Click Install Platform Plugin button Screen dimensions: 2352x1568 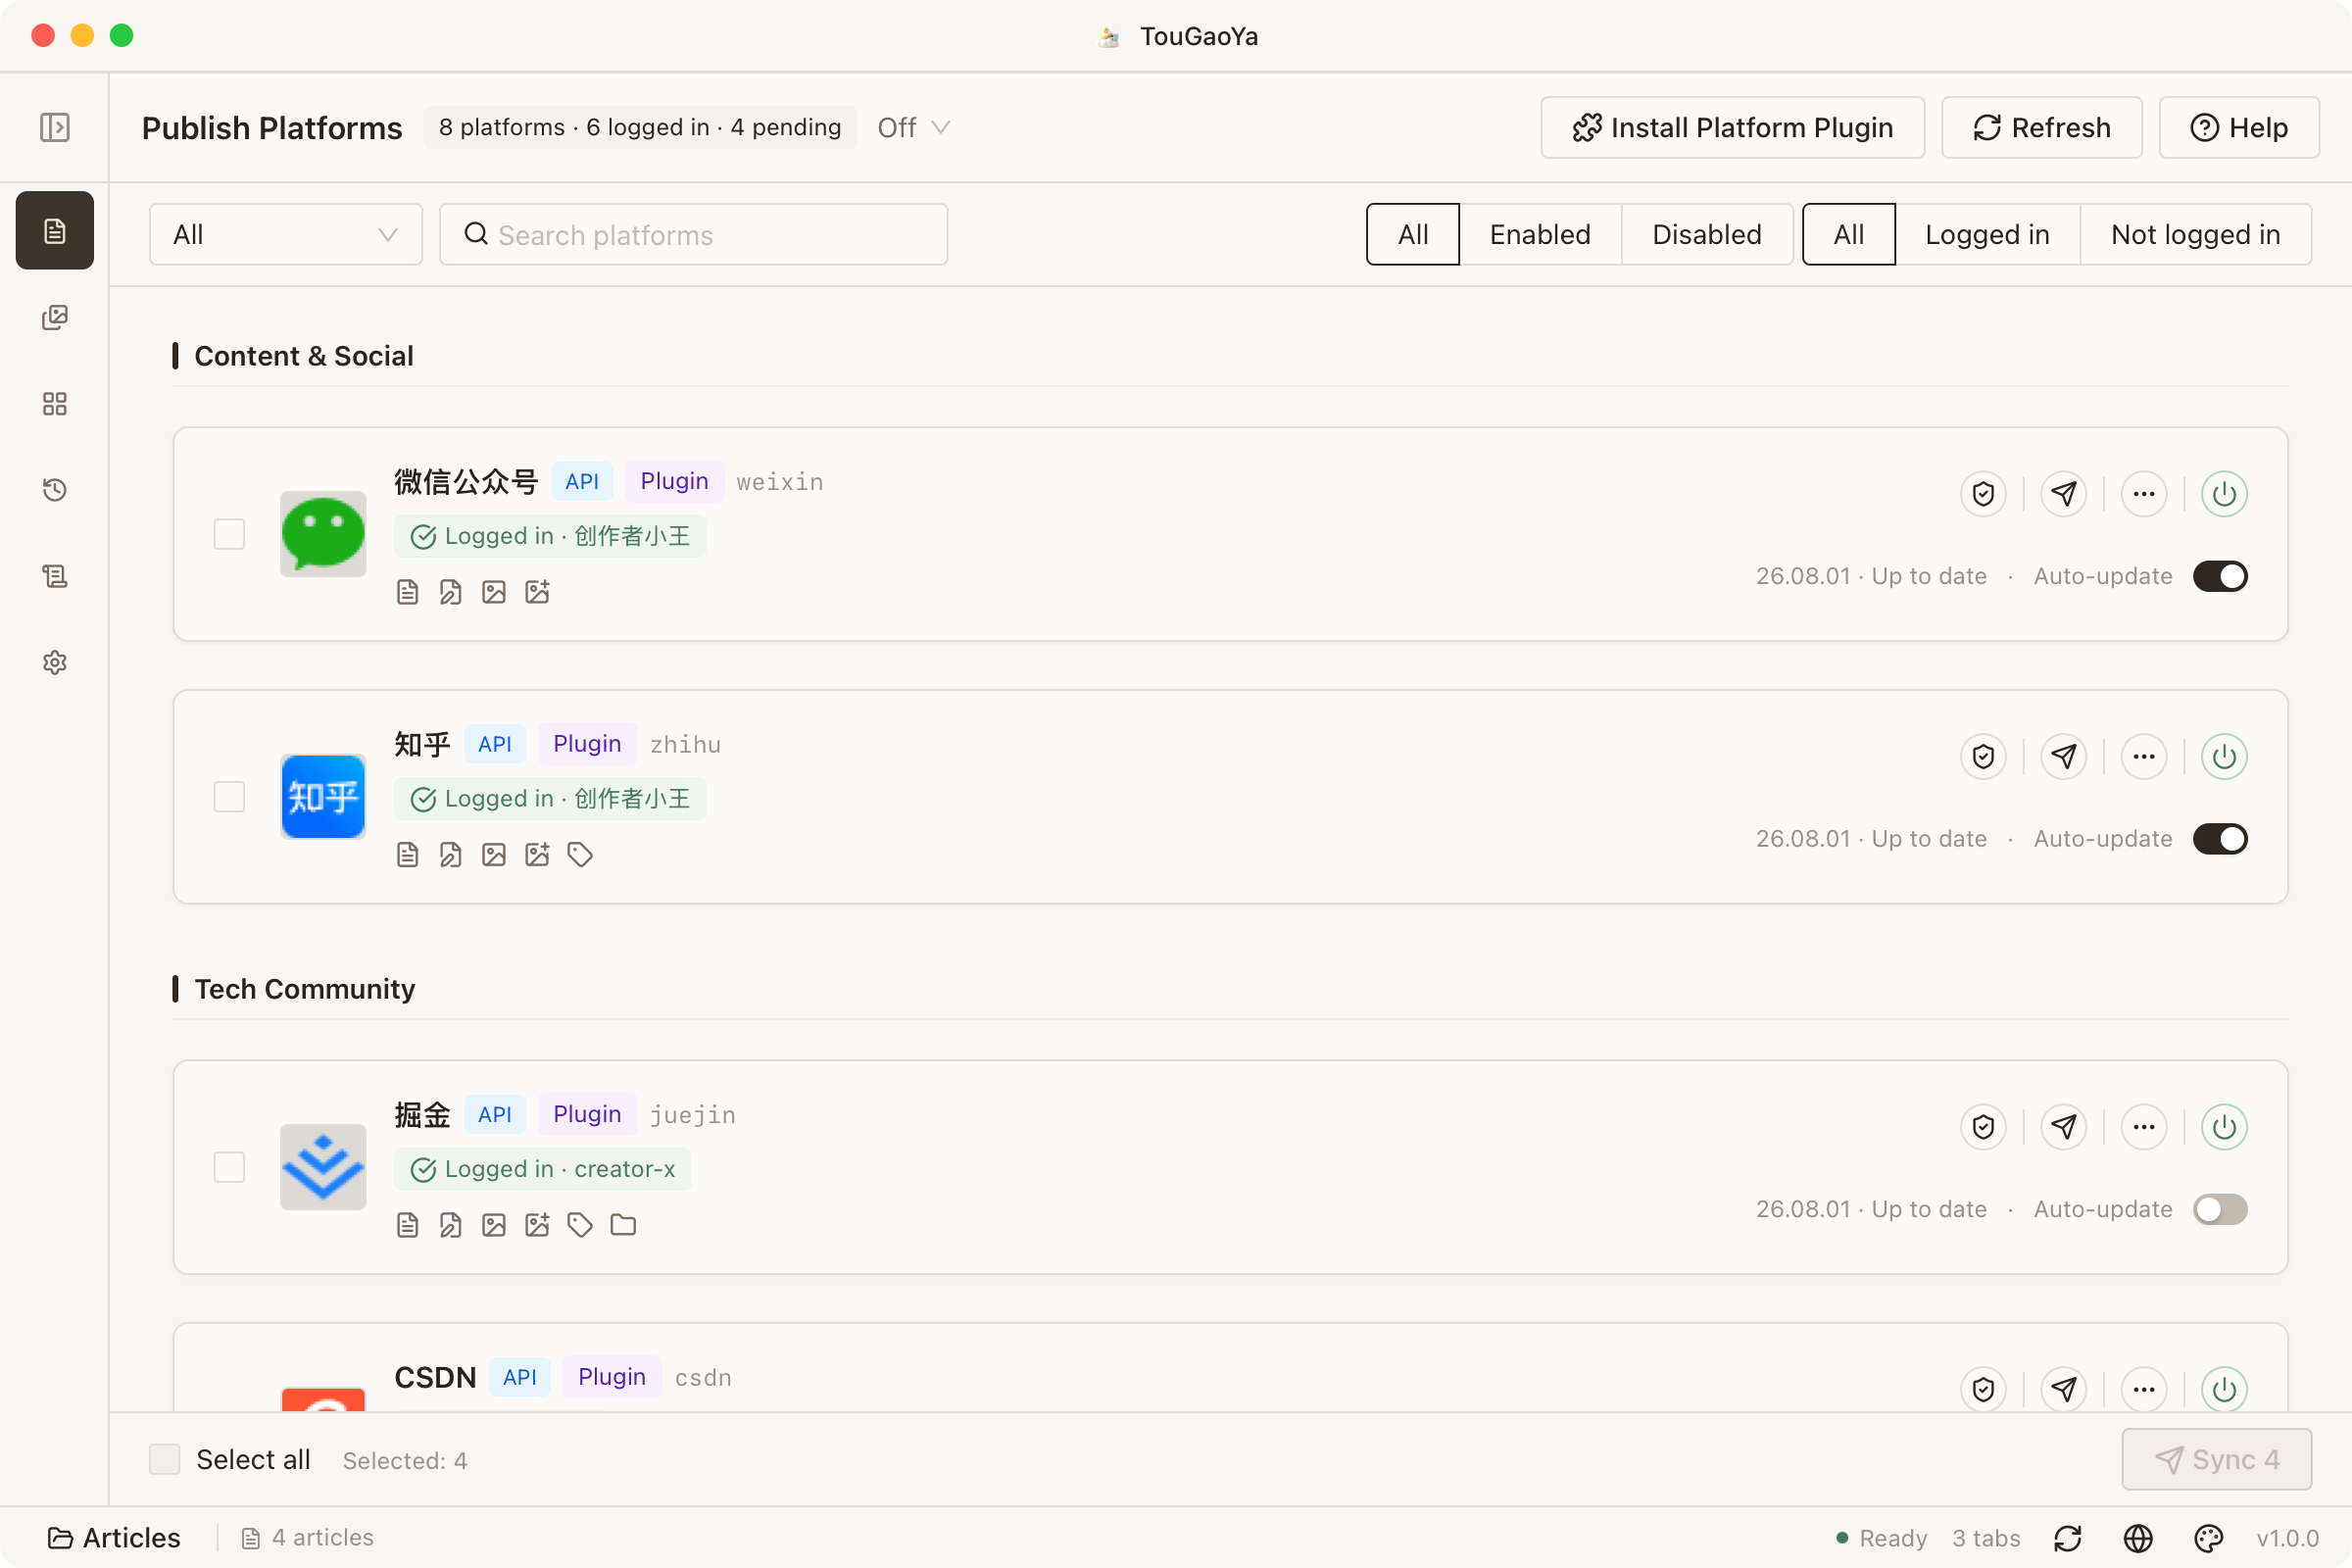1732,128
